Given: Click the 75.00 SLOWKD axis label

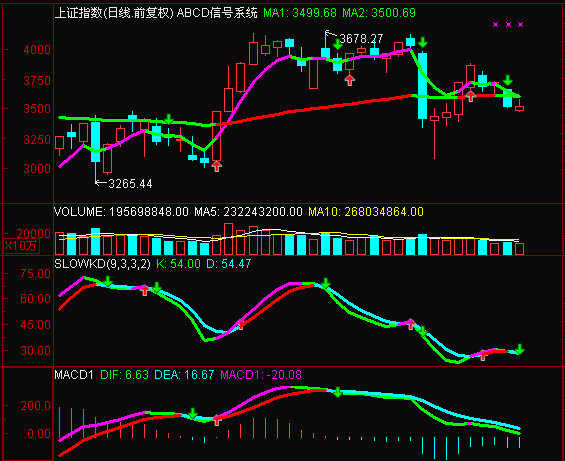Looking at the screenshot, I should pos(35,274).
